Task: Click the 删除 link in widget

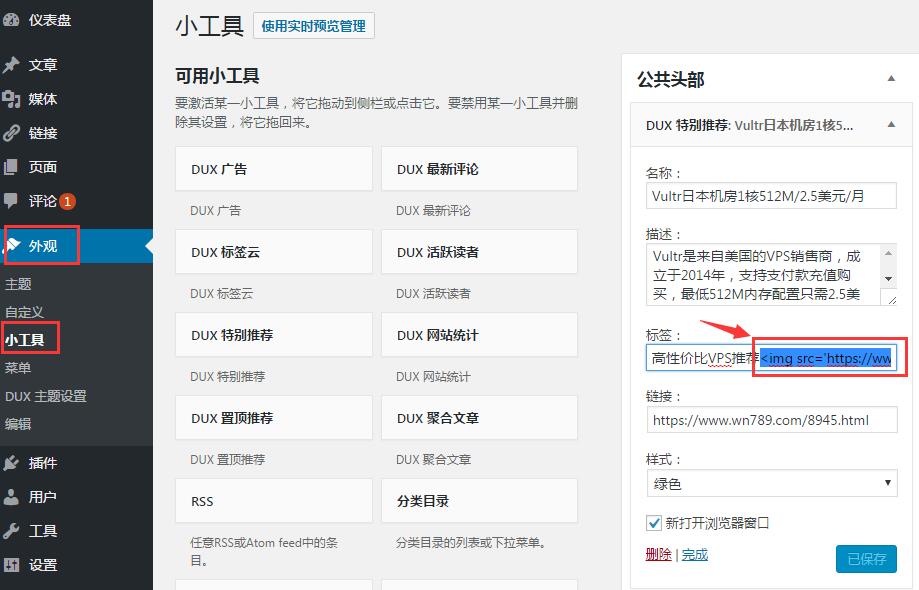Action: tap(658, 554)
